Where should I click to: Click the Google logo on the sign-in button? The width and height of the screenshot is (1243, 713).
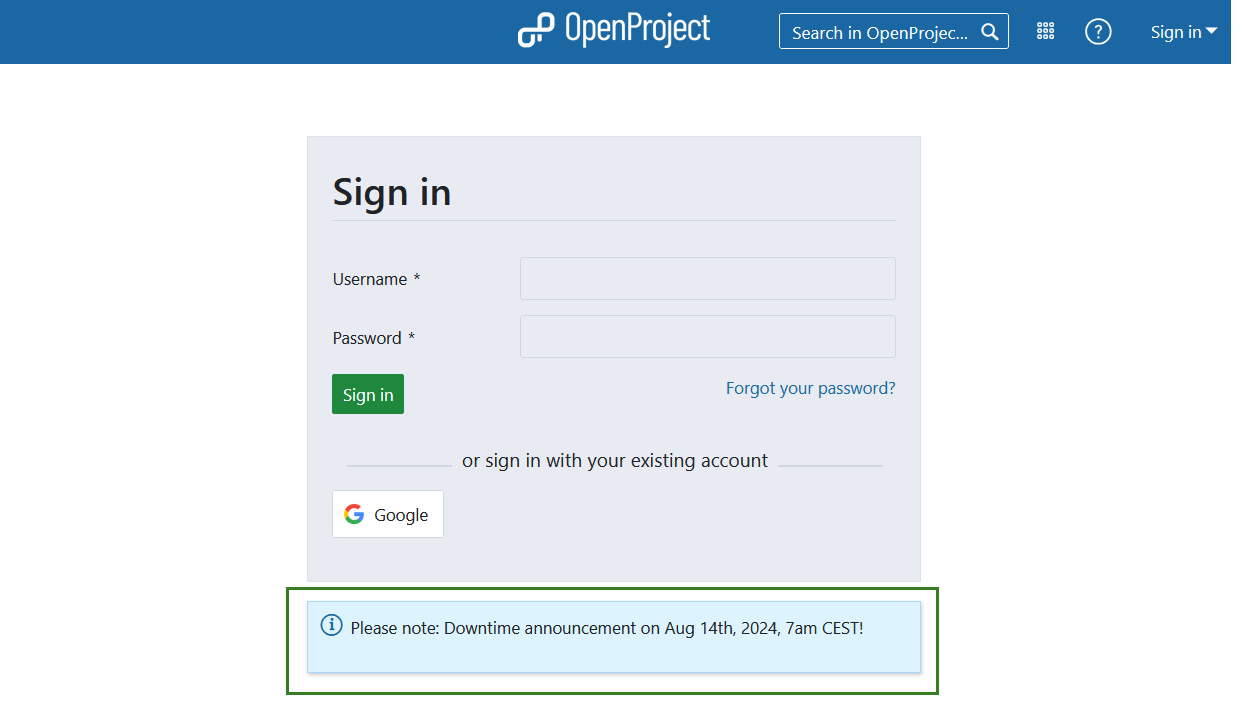355,513
